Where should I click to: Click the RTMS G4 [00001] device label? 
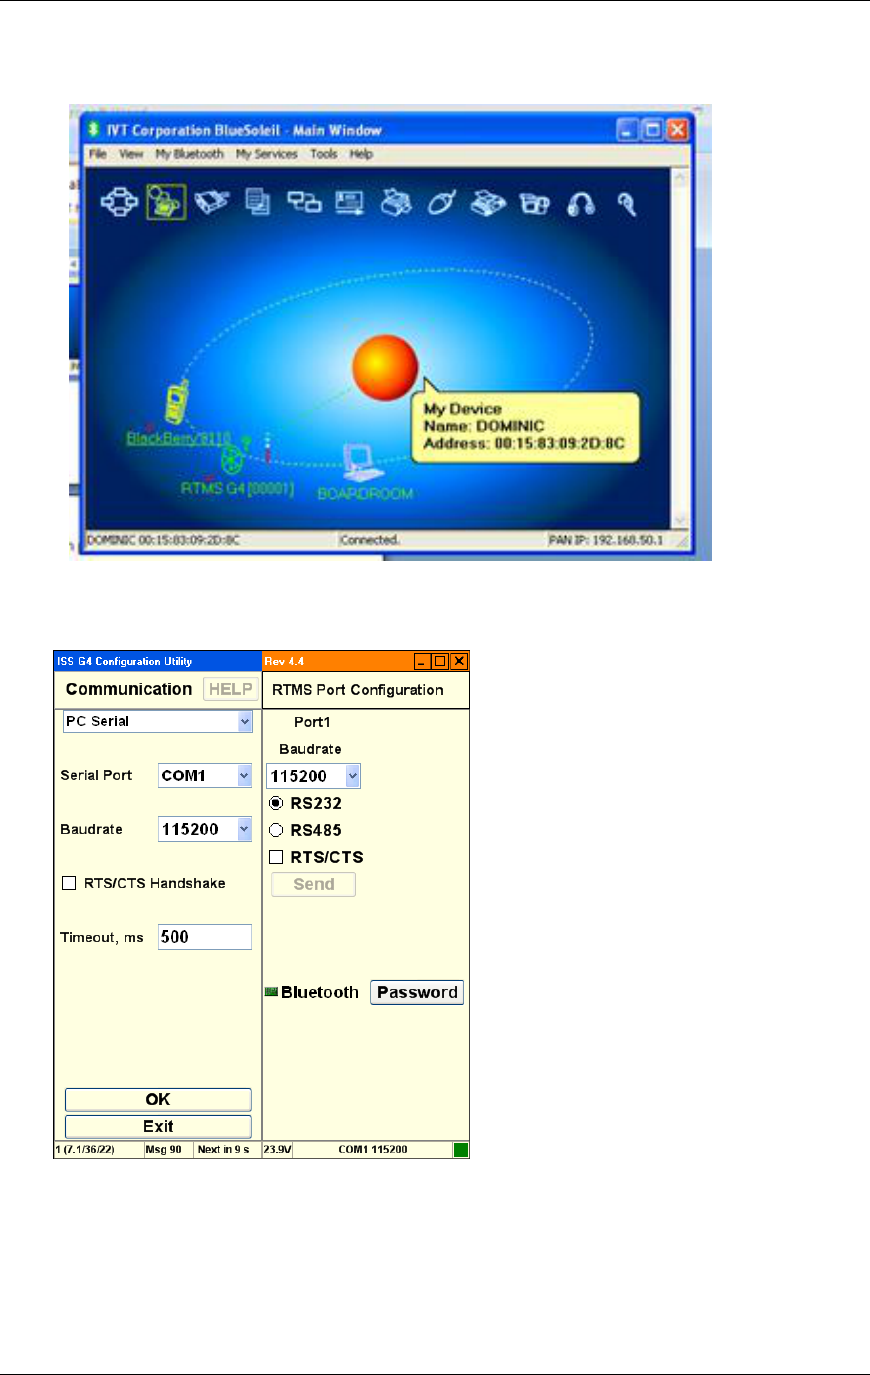click(x=237, y=488)
